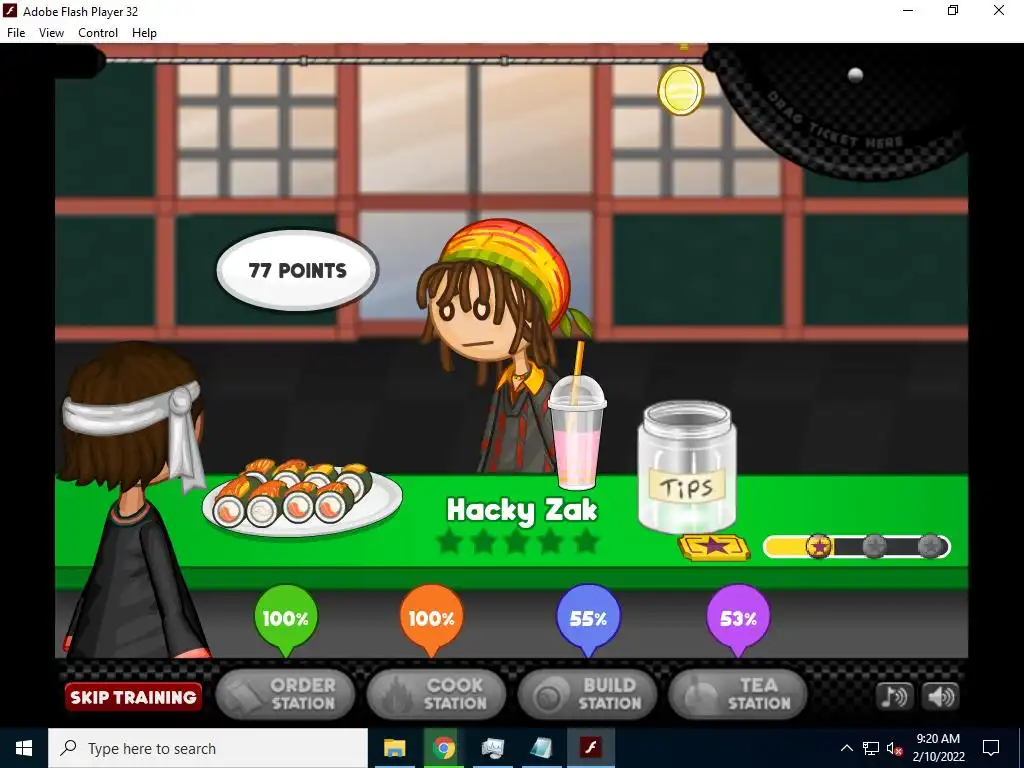This screenshot has height=768, width=1024.
Task: Toggle the game music
Action: click(895, 696)
